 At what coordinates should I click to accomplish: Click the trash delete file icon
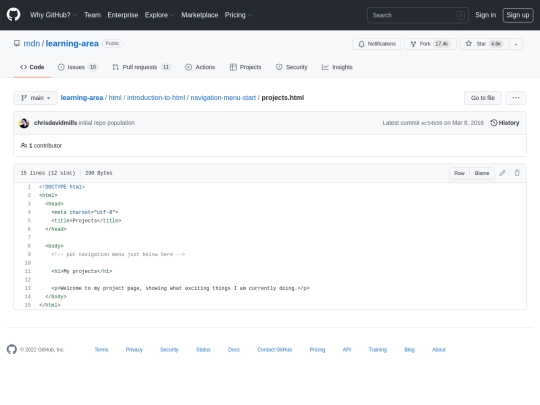(x=517, y=173)
